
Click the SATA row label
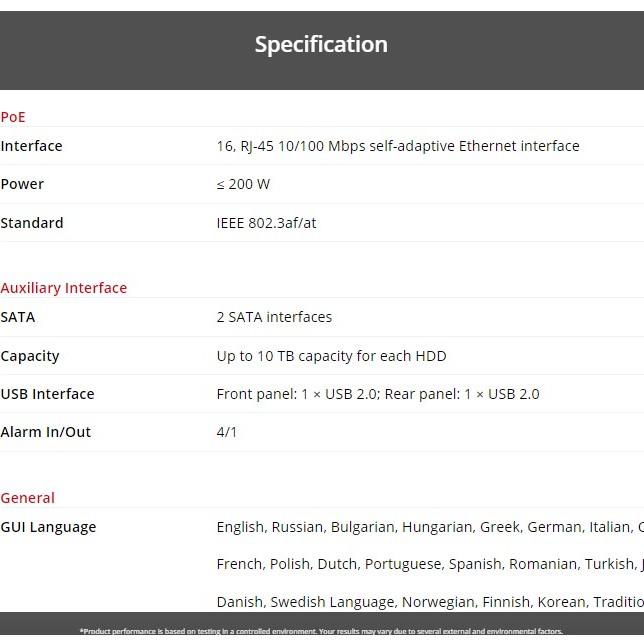click(x=18, y=317)
